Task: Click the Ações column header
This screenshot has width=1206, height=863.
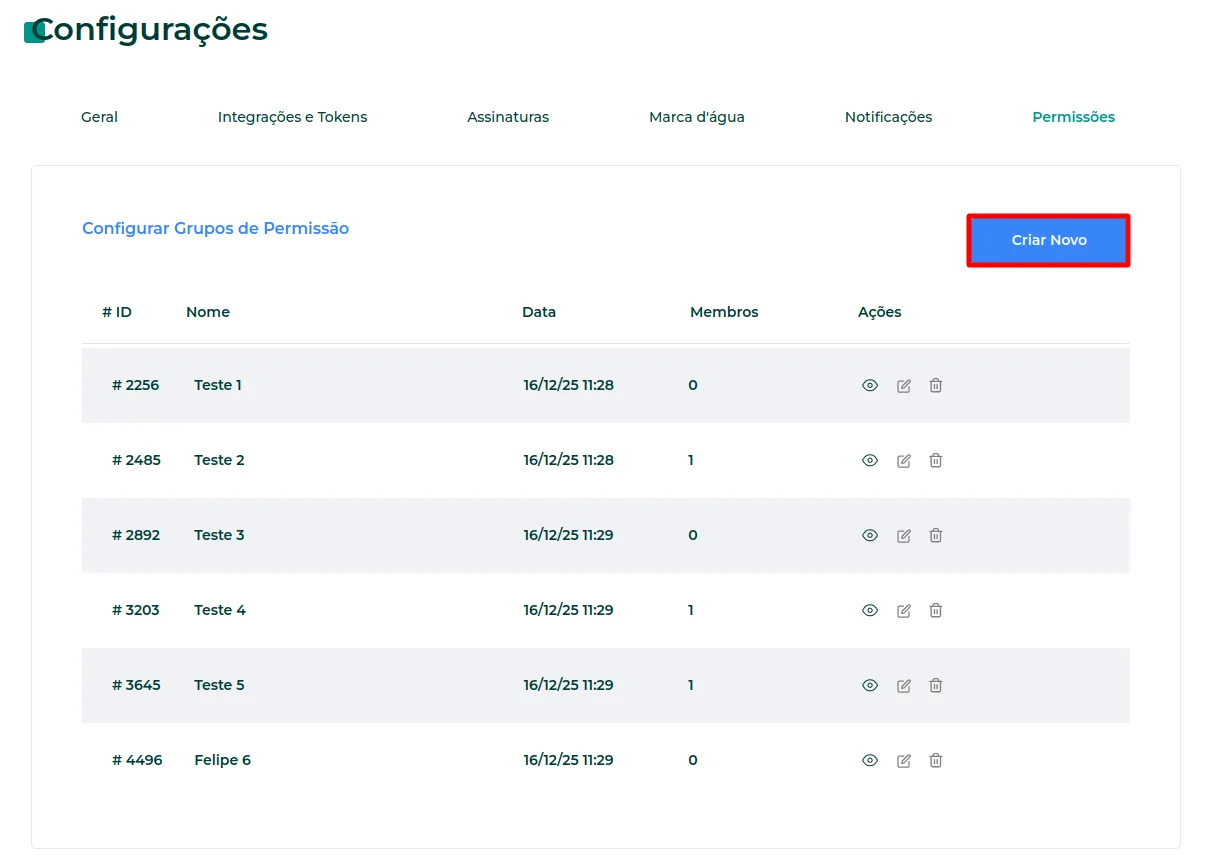Action: click(880, 312)
